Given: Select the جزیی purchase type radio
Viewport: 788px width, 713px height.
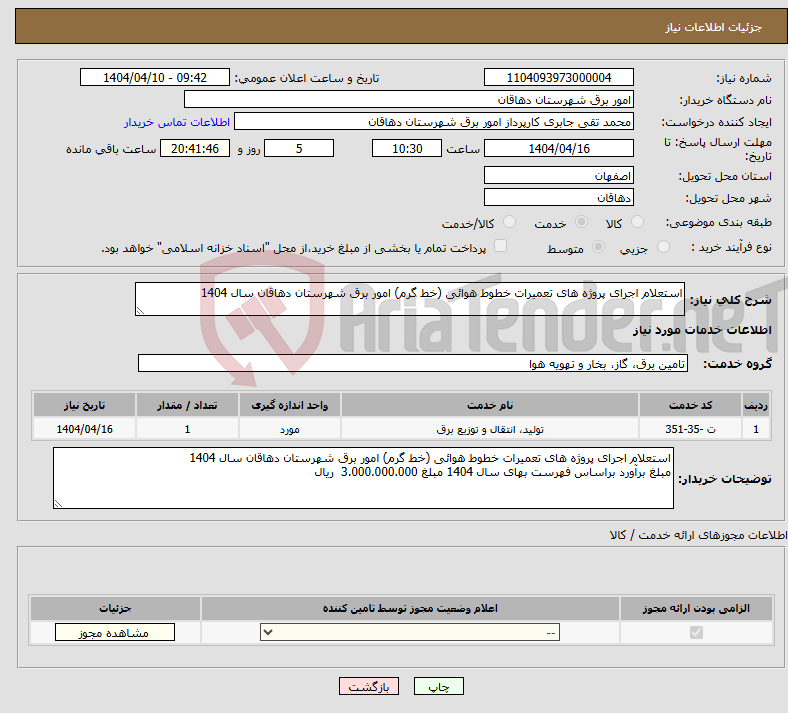Looking at the screenshot, I should pos(663,246).
